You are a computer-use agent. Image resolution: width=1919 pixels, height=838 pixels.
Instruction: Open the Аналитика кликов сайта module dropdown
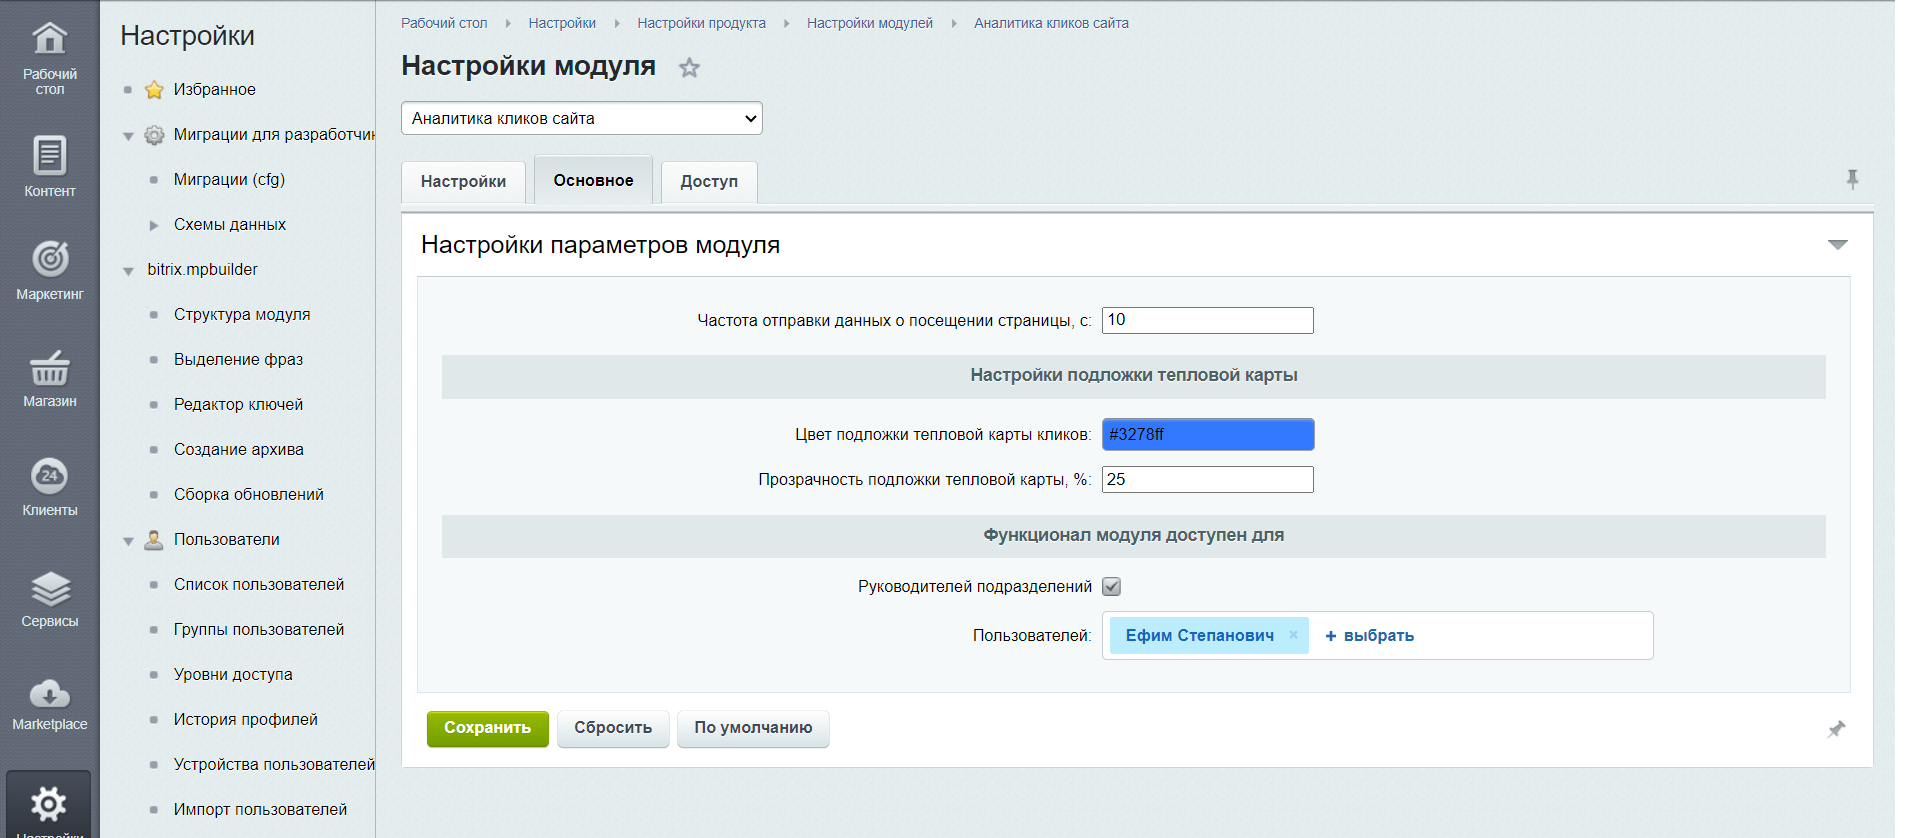(581, 118)
